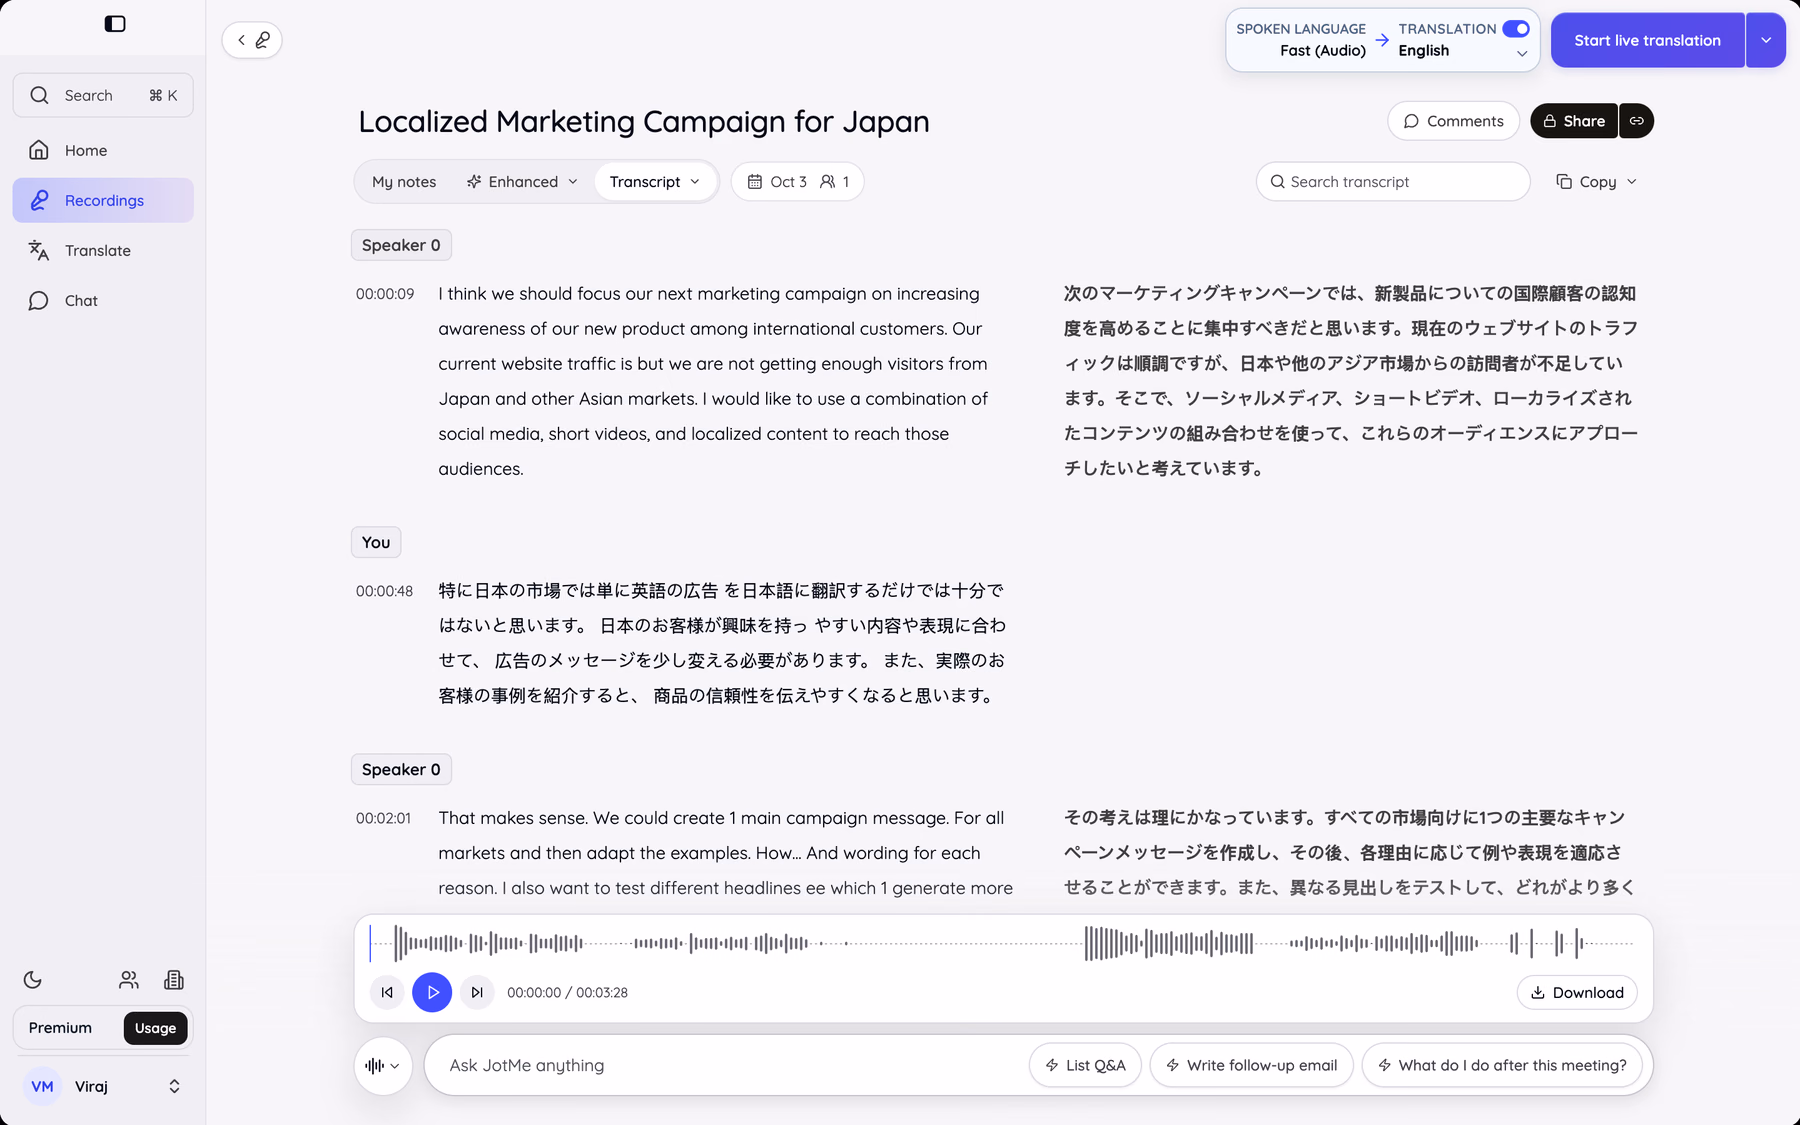The image size is (1800, 1125).
Task: Focus the Search transcript field
Action: pyautogui.click(x=1393, y=182)
